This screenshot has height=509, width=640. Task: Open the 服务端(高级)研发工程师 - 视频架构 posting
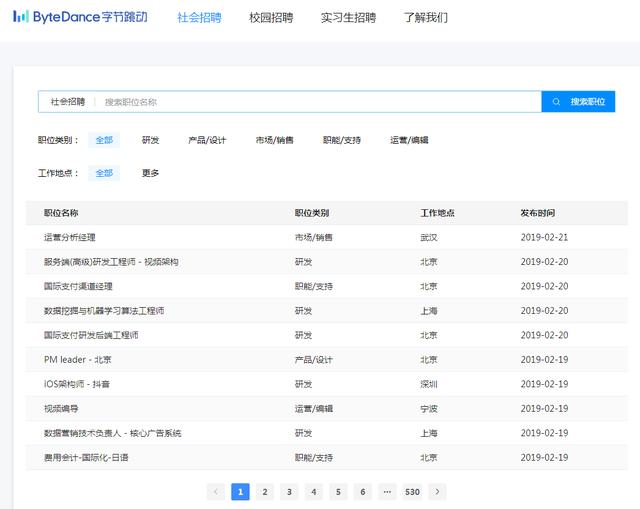[x=111, y=262]
